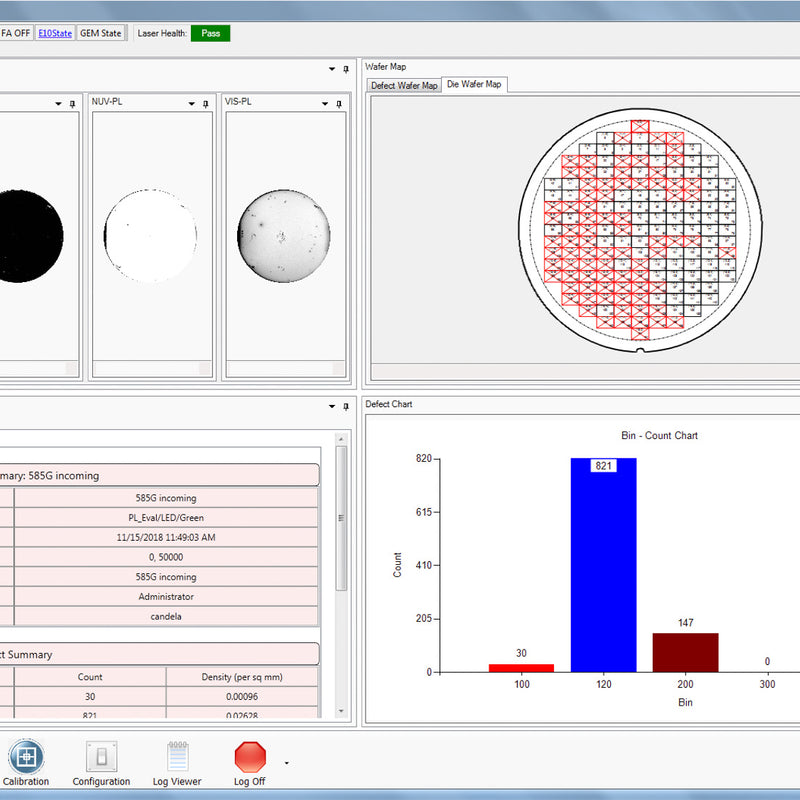The image size is (800, 800).
Task: Toggle the FA OFF status button
Action: 16,33
